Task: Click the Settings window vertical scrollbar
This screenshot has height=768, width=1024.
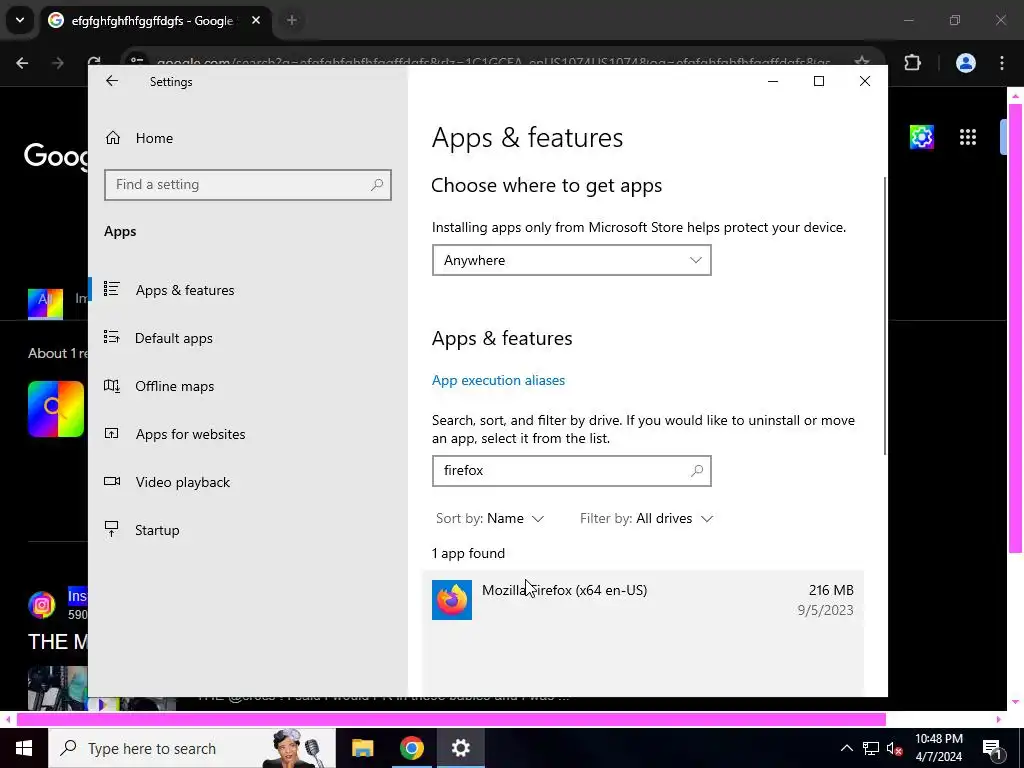Action: [x=885, y=315]
